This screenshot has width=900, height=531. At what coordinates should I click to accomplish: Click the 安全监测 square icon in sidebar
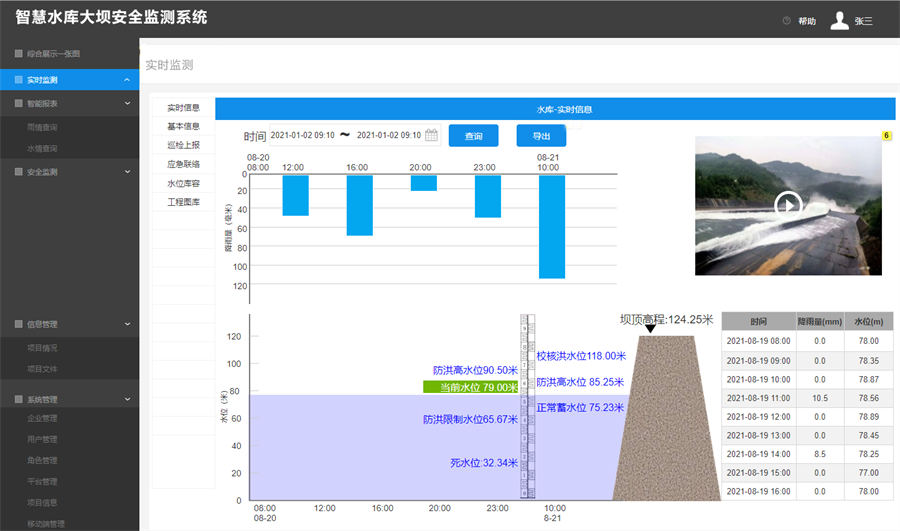18,172
